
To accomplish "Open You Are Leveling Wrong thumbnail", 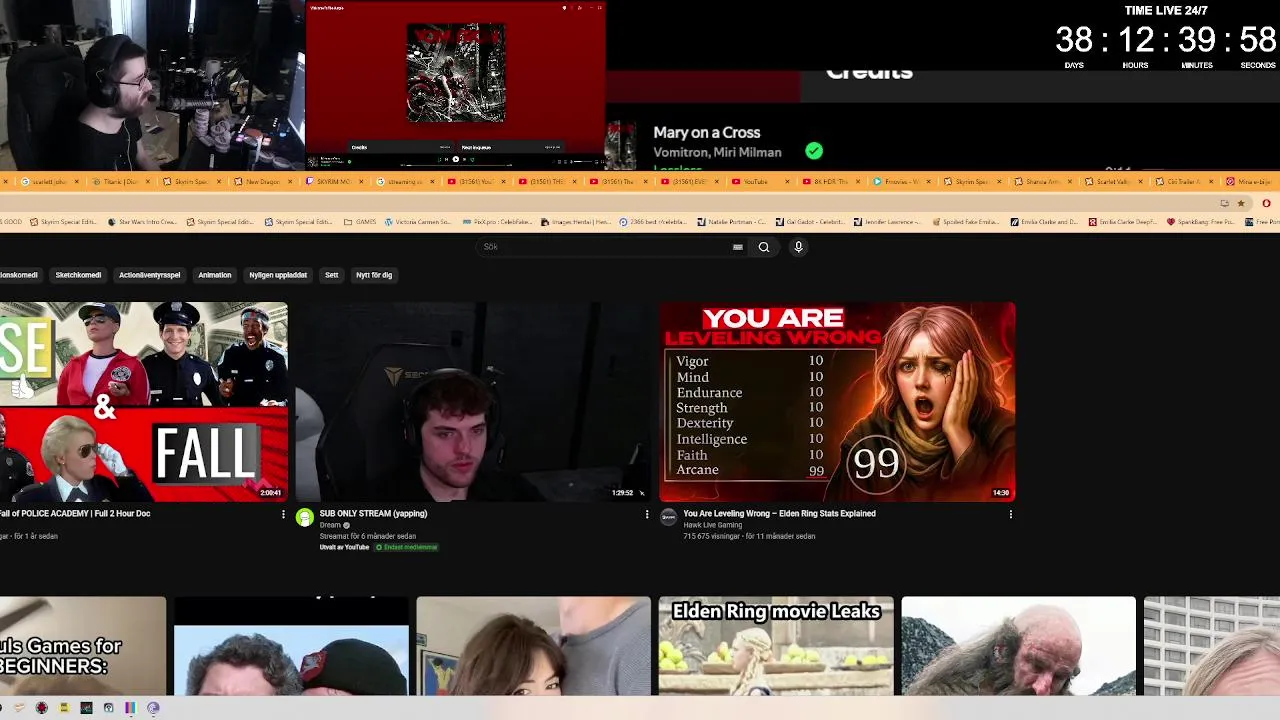I will click(x=837, y=401).
